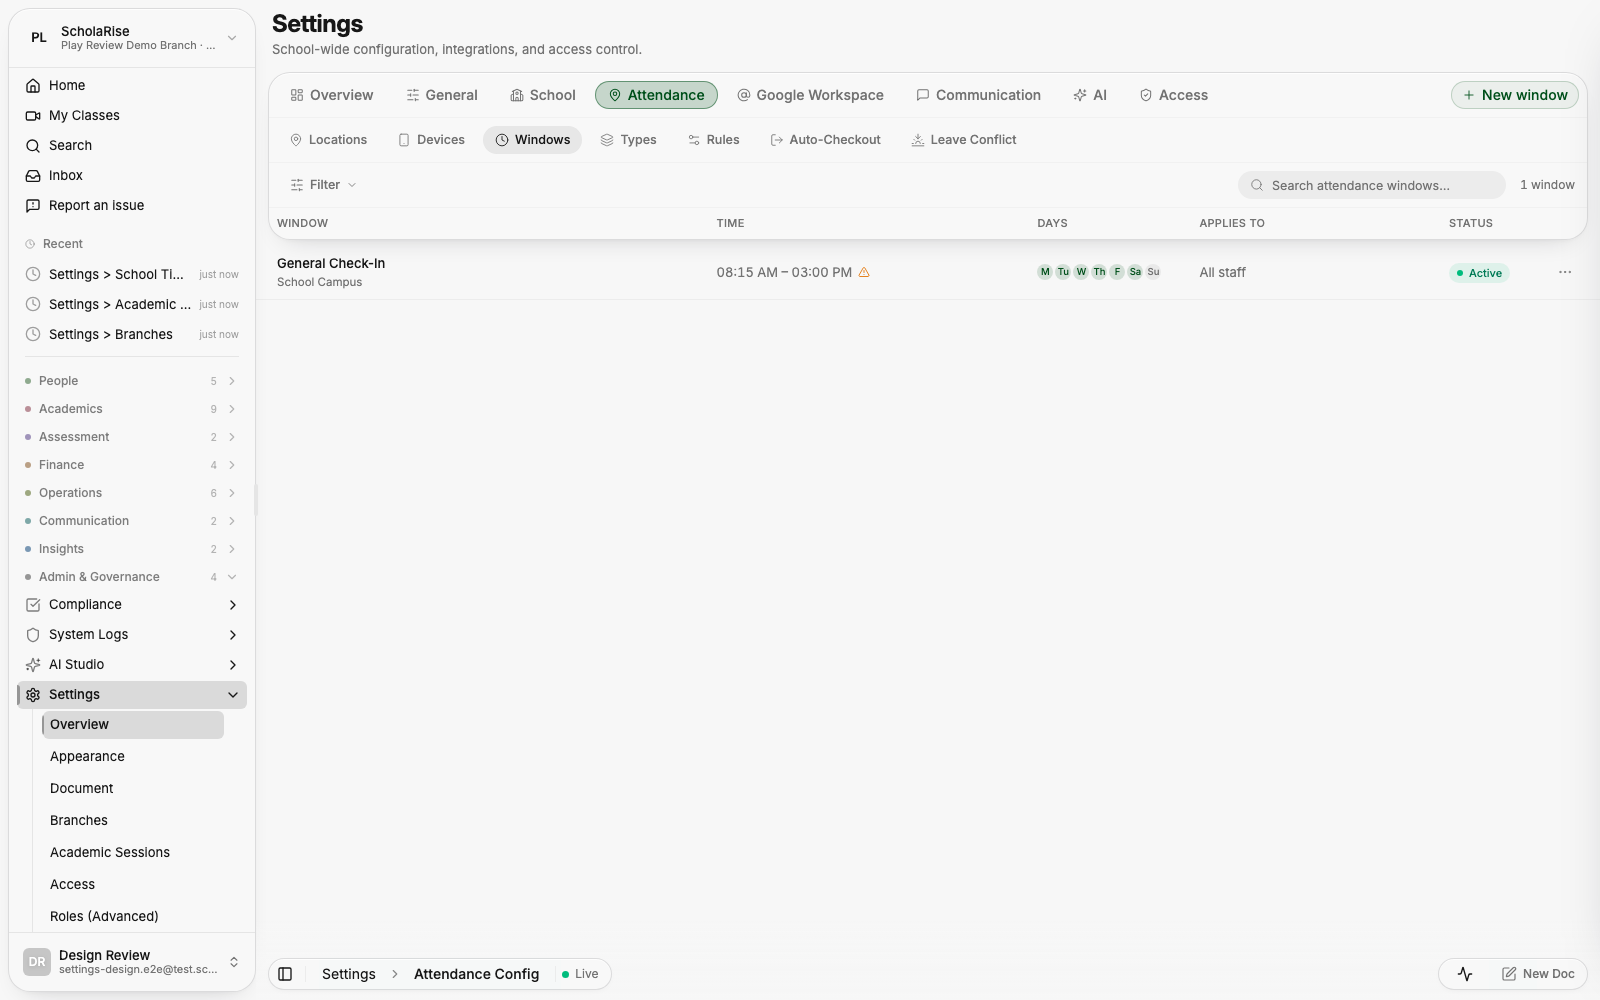Select the Devices sub-tab
The width and height of the screenshot is (1600, 1000).
[x=431, y=140]
